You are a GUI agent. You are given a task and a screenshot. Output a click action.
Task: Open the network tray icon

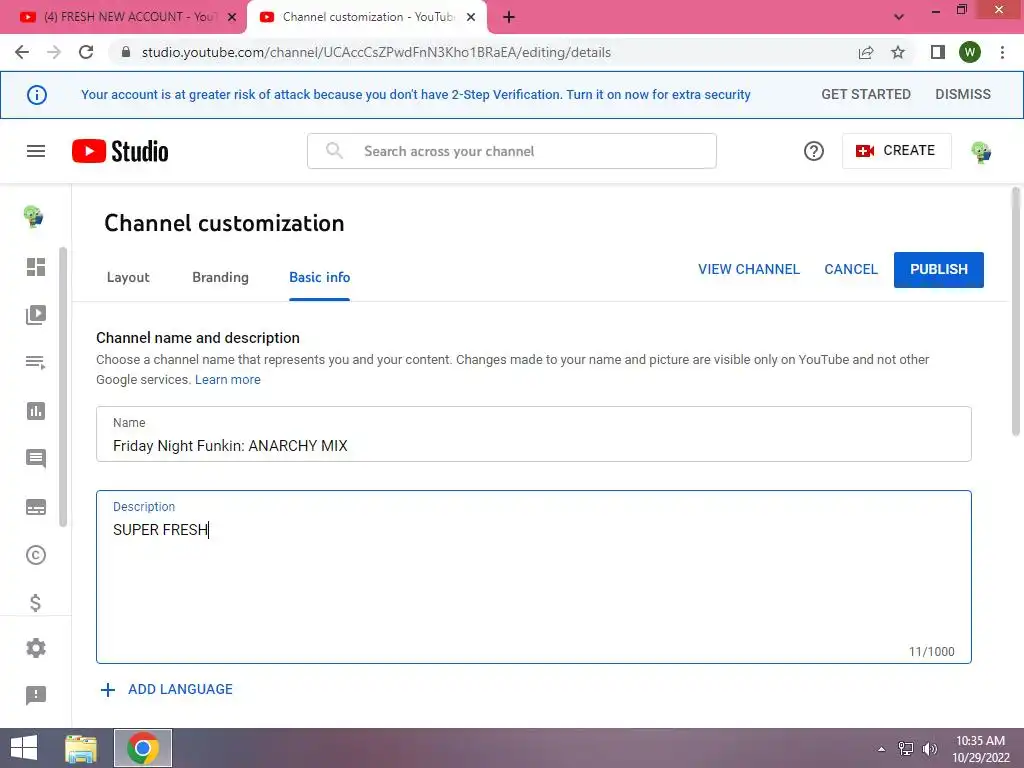pos(905,749)
